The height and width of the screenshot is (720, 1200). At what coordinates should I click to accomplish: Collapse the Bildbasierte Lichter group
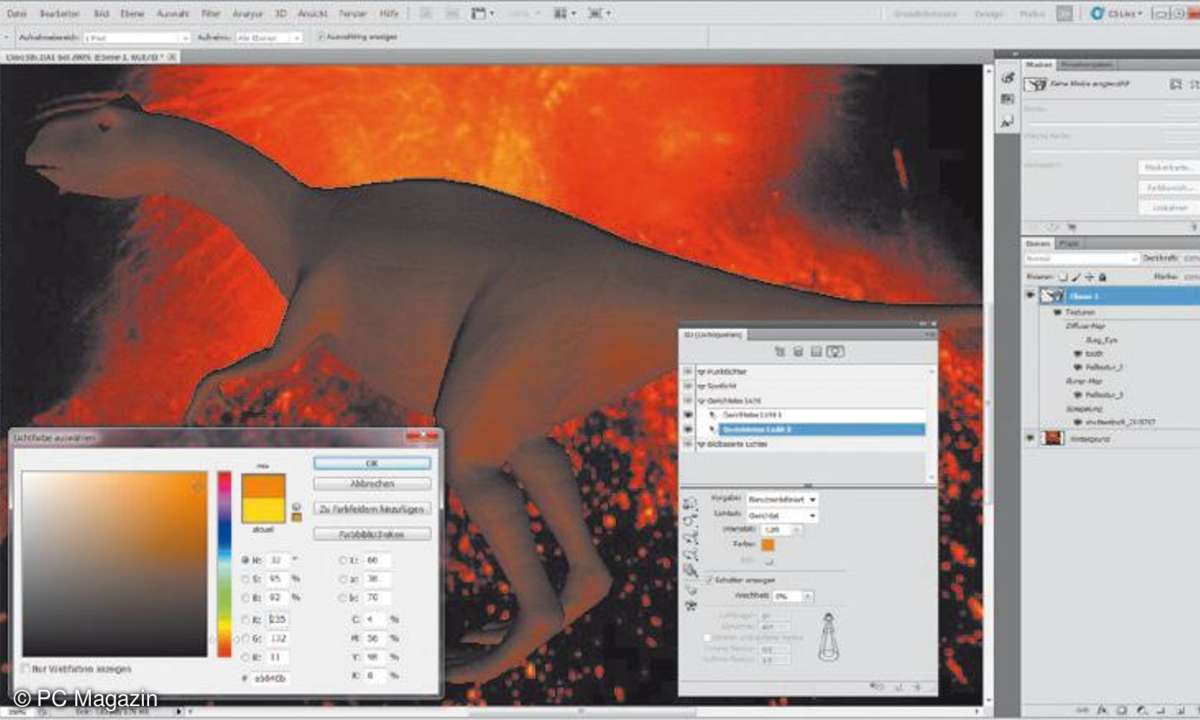click(701, 443)
